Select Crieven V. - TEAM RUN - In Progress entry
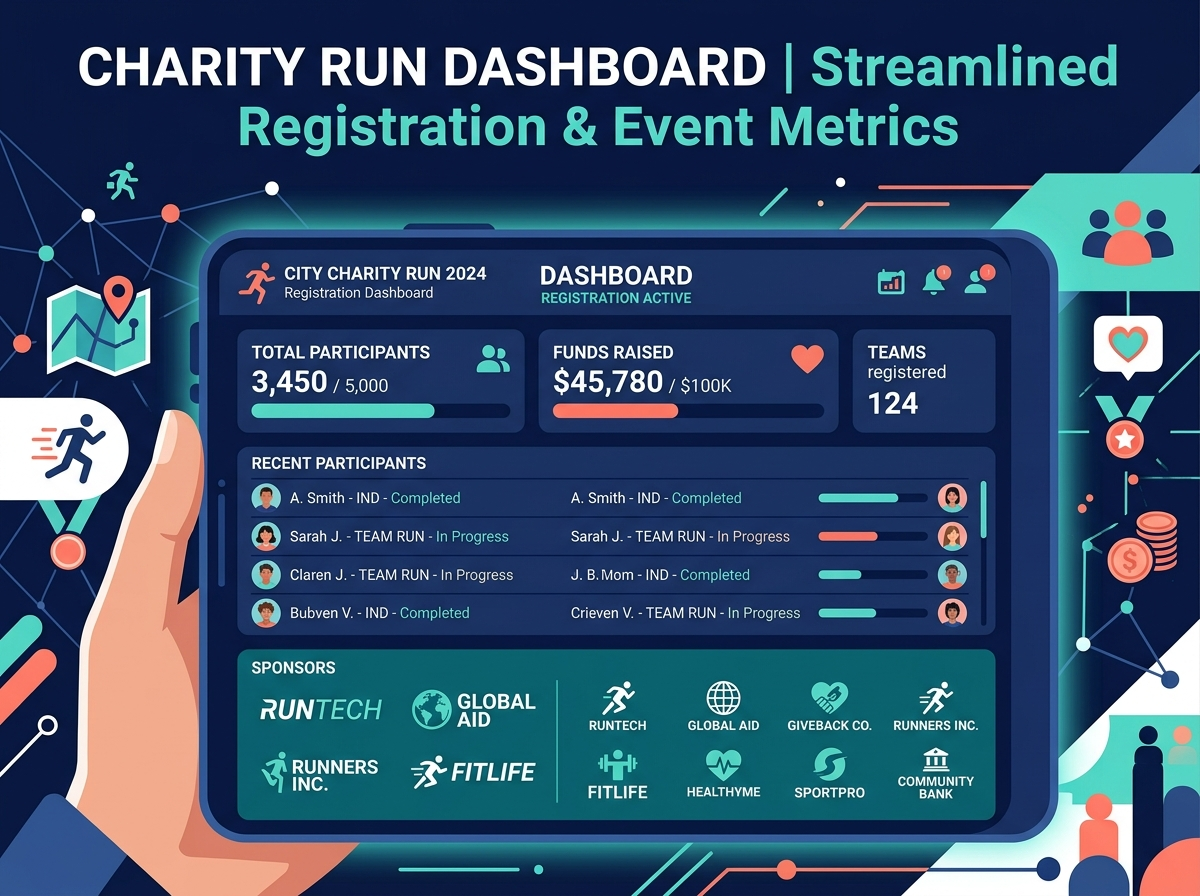Screen dimensions: 1200x896 tap(685, 613)
